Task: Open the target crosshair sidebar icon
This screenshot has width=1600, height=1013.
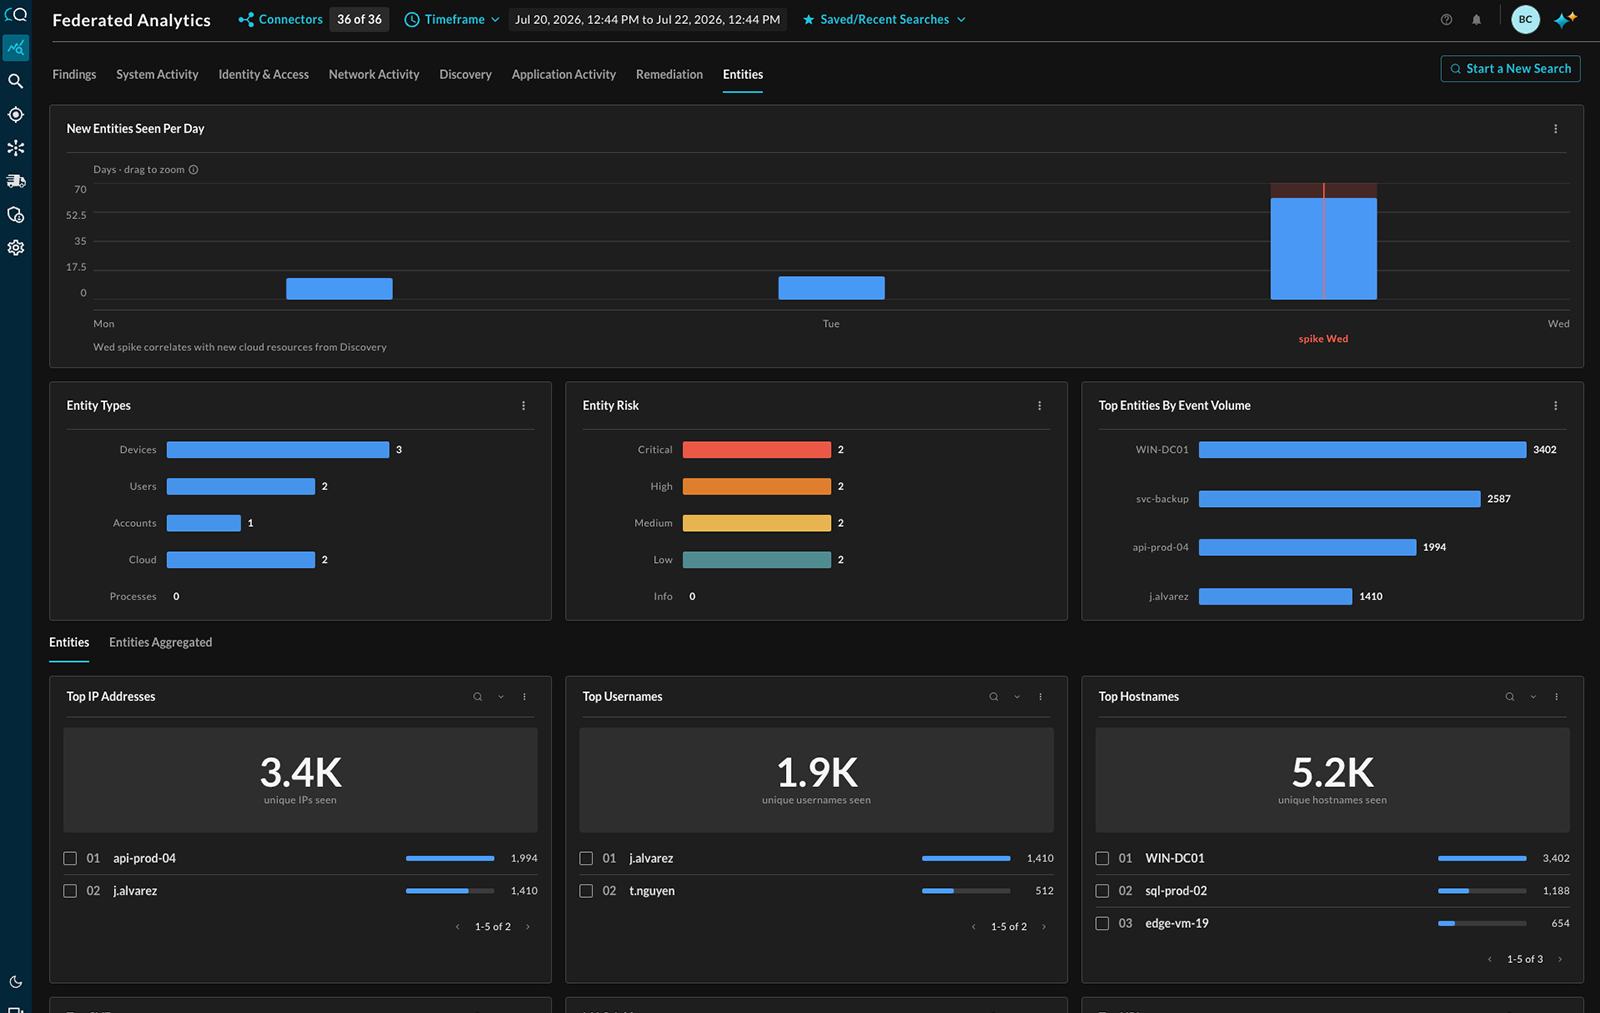Action: pos(16,114)
